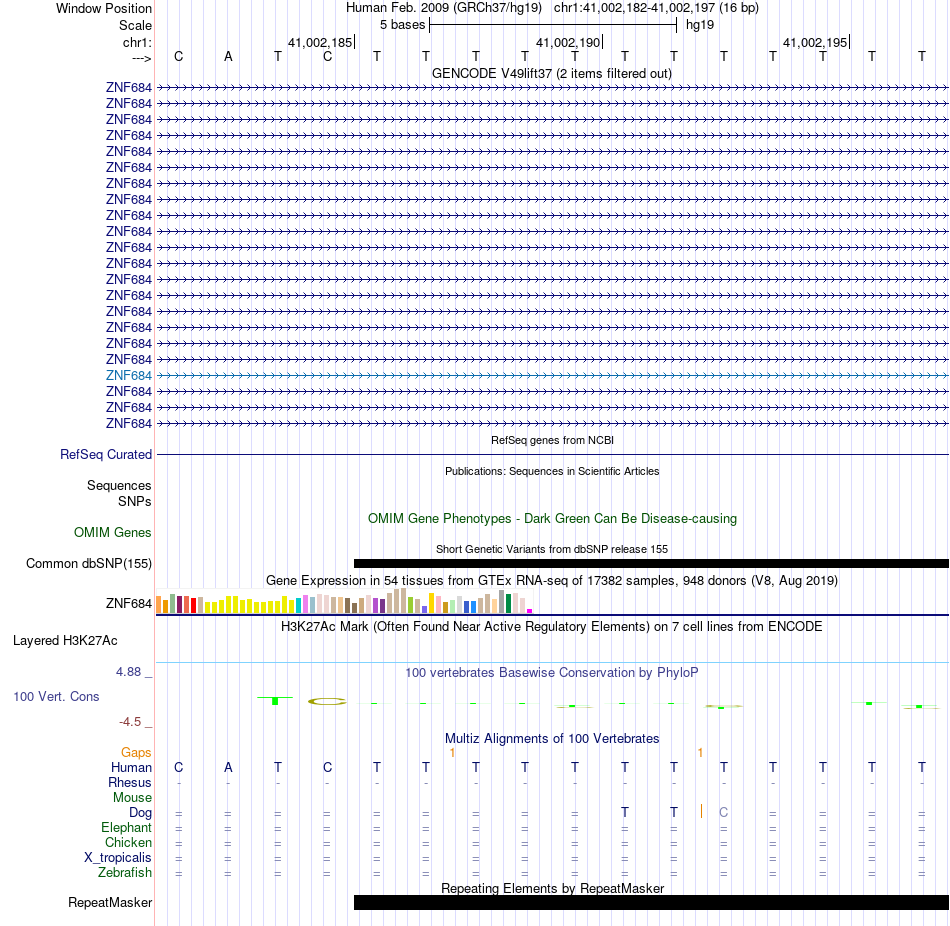Click the GTEx Gene Expression track title
The image size is (950, 926).
pyautogui.click(x=552, y=581)
